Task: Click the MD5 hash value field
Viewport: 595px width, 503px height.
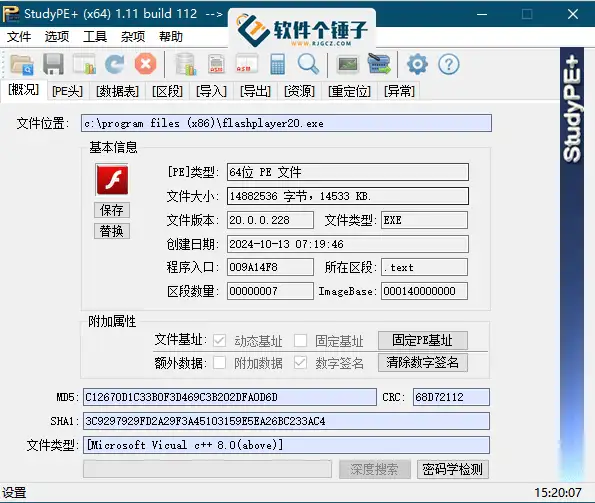Action: 230,397
